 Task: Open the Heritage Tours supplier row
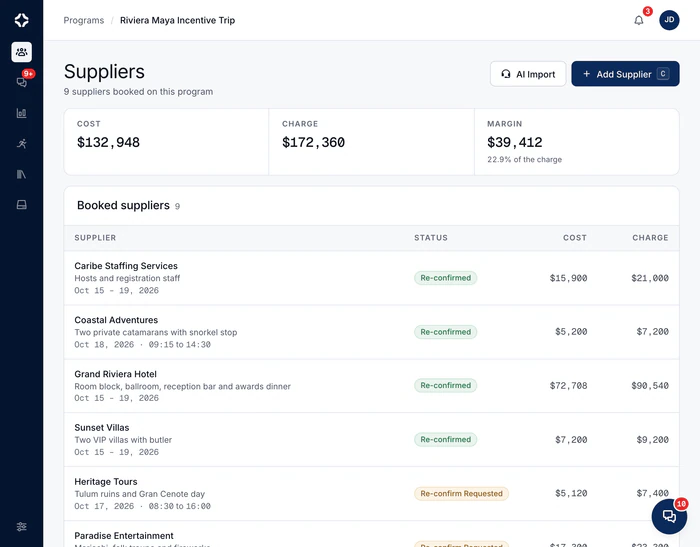[371, 494]
